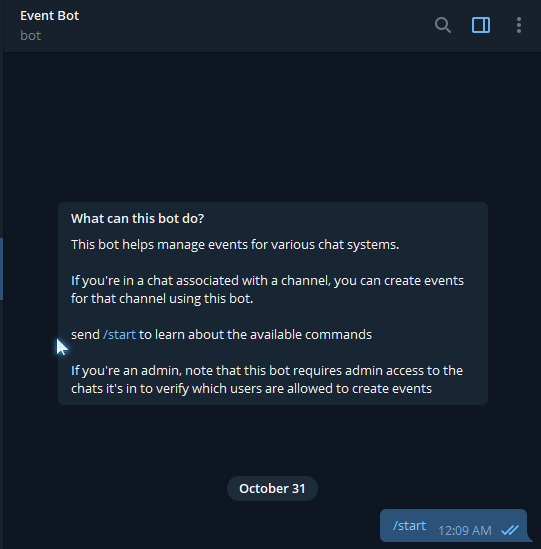This screenshot has height=549, width=541.
Task: Click the 'bot' status under the title
Action: coord(30,36)
